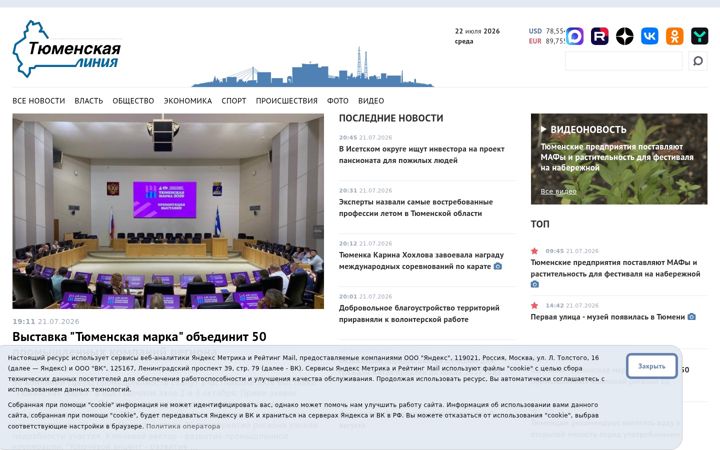Open Добровольное благоустройство территорий article

pos(419,314)
